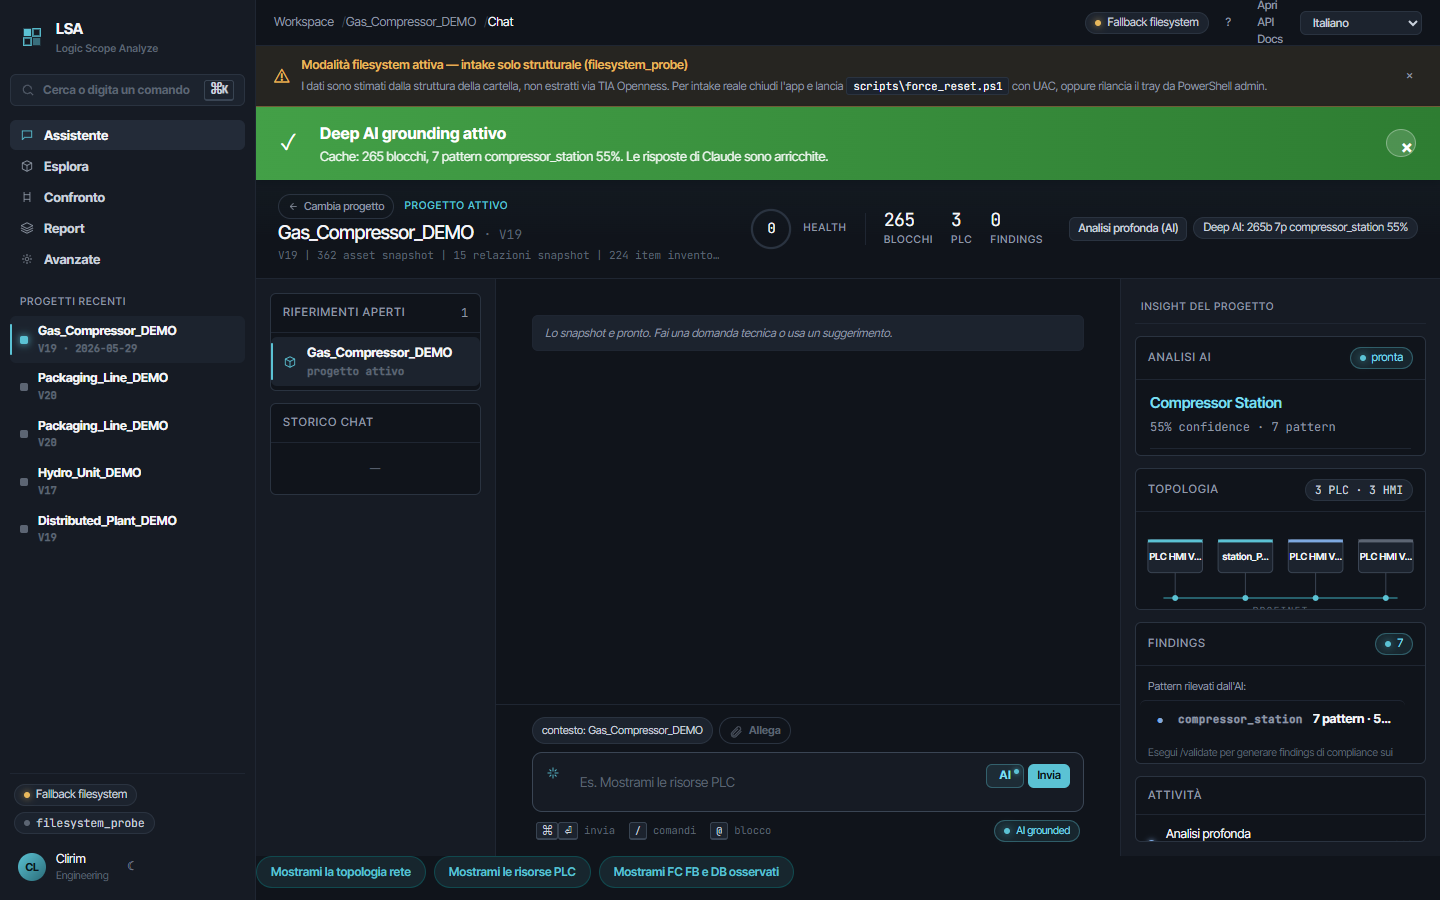Click the @ blocco shortcut icon
The width and height of the screenshot is (1440, 900).
click(719, 831)
